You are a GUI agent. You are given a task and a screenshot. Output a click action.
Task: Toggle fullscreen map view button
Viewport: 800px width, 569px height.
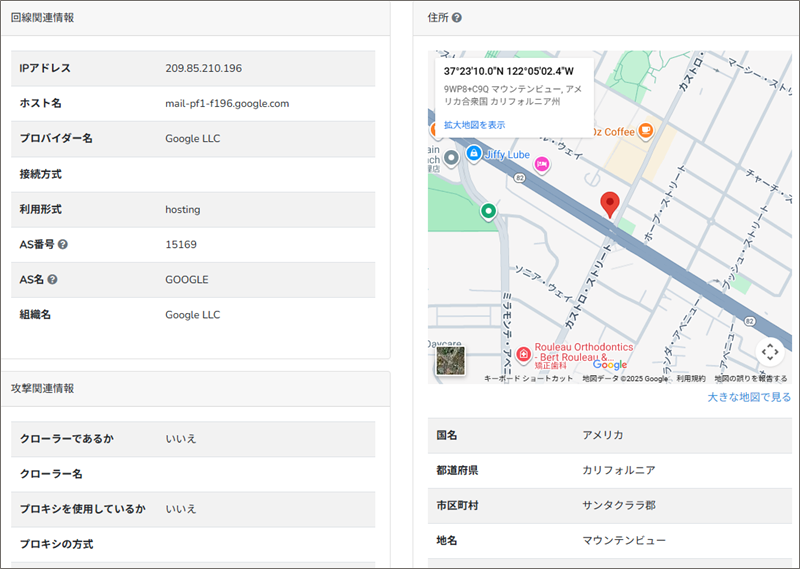coord(769,351)
